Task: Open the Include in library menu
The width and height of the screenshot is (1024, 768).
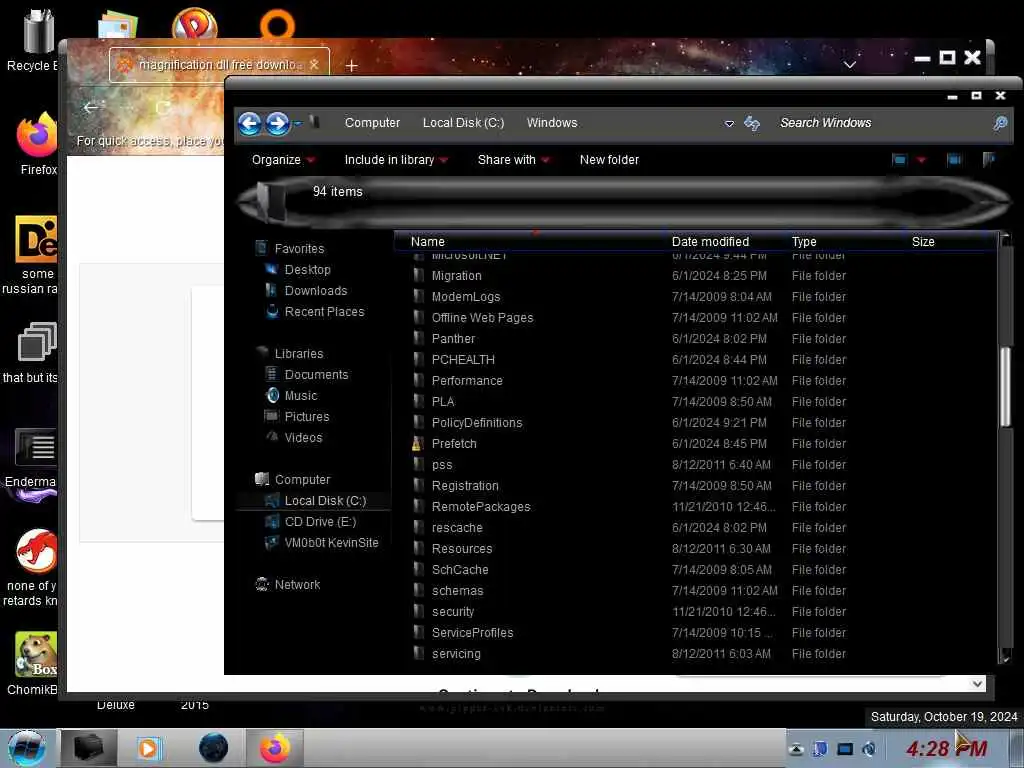Action: [396, 160]
